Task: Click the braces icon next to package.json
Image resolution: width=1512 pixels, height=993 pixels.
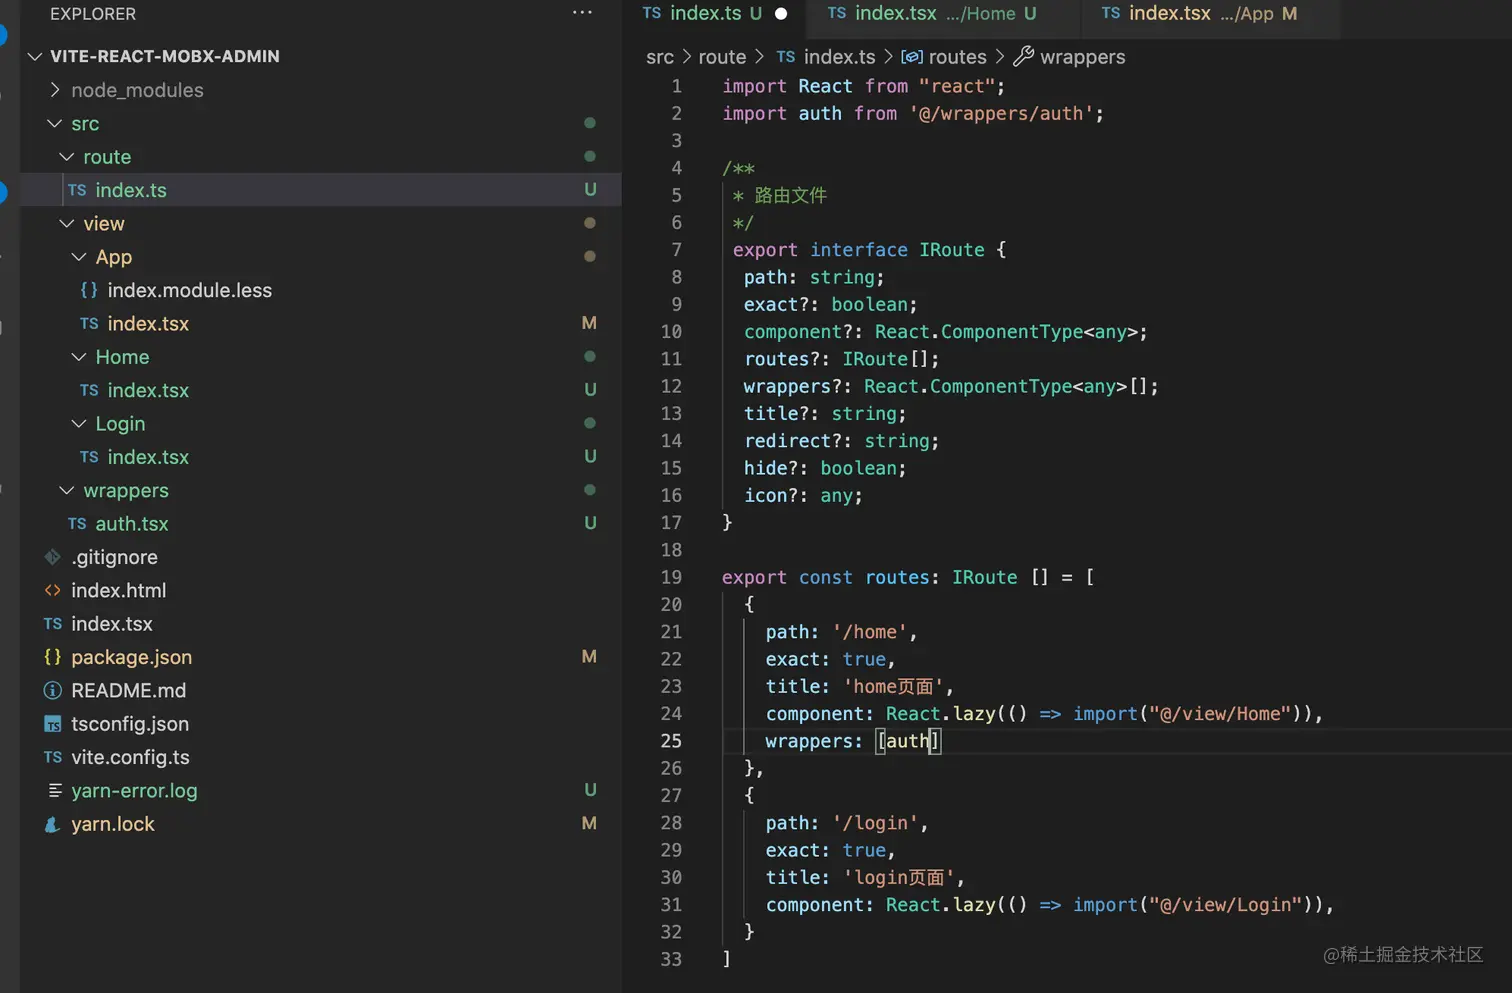Action: [x=53, y=657]
